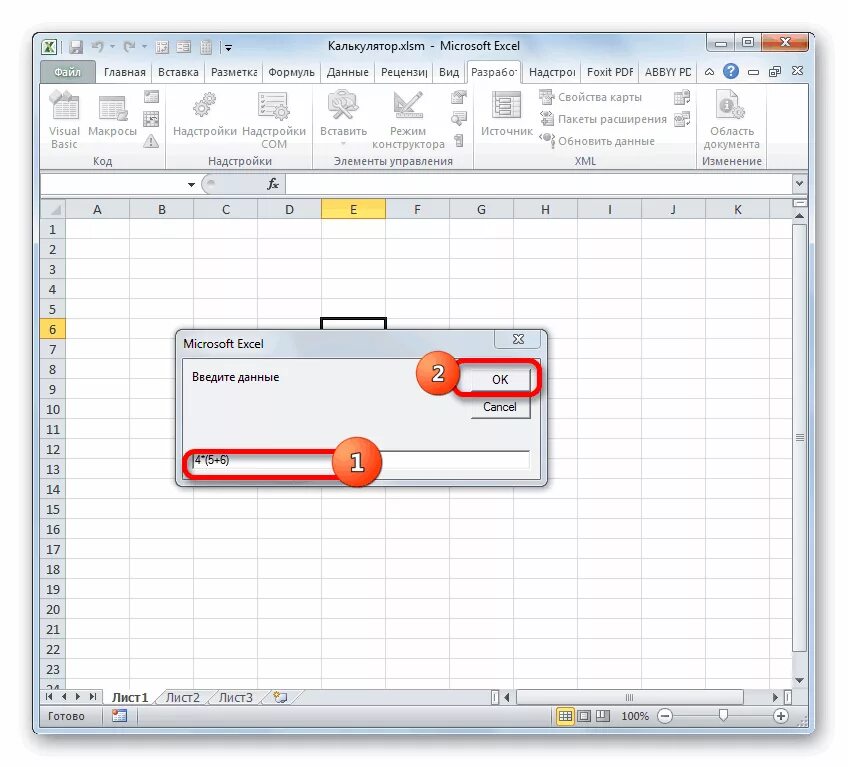Select row 6 header

click(52, 329)
